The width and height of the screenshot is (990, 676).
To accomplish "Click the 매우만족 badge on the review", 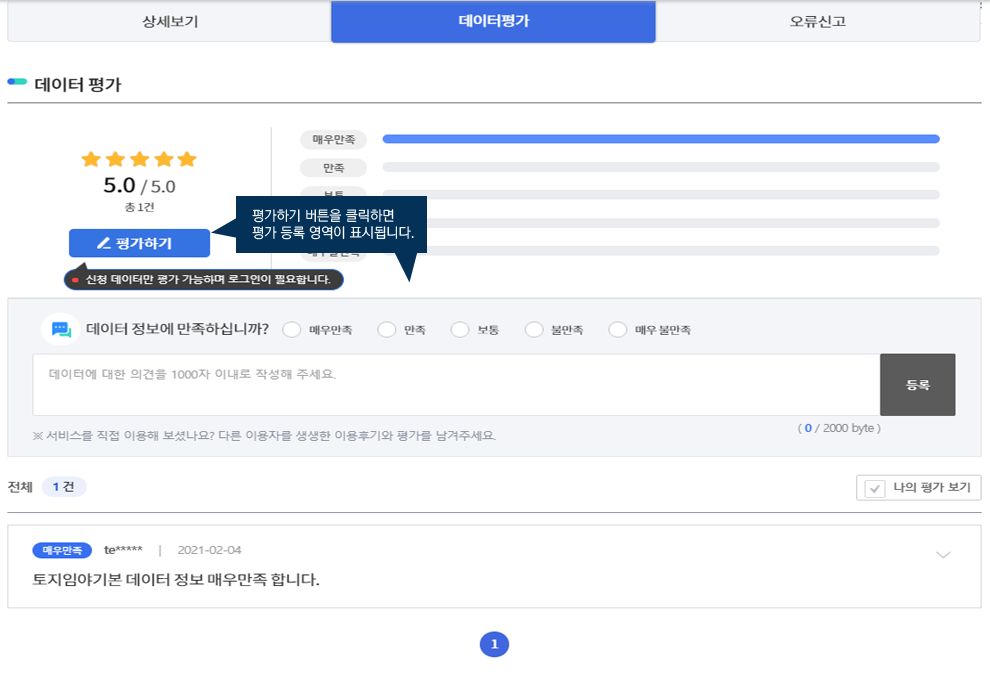I will (x=62, y=550).
